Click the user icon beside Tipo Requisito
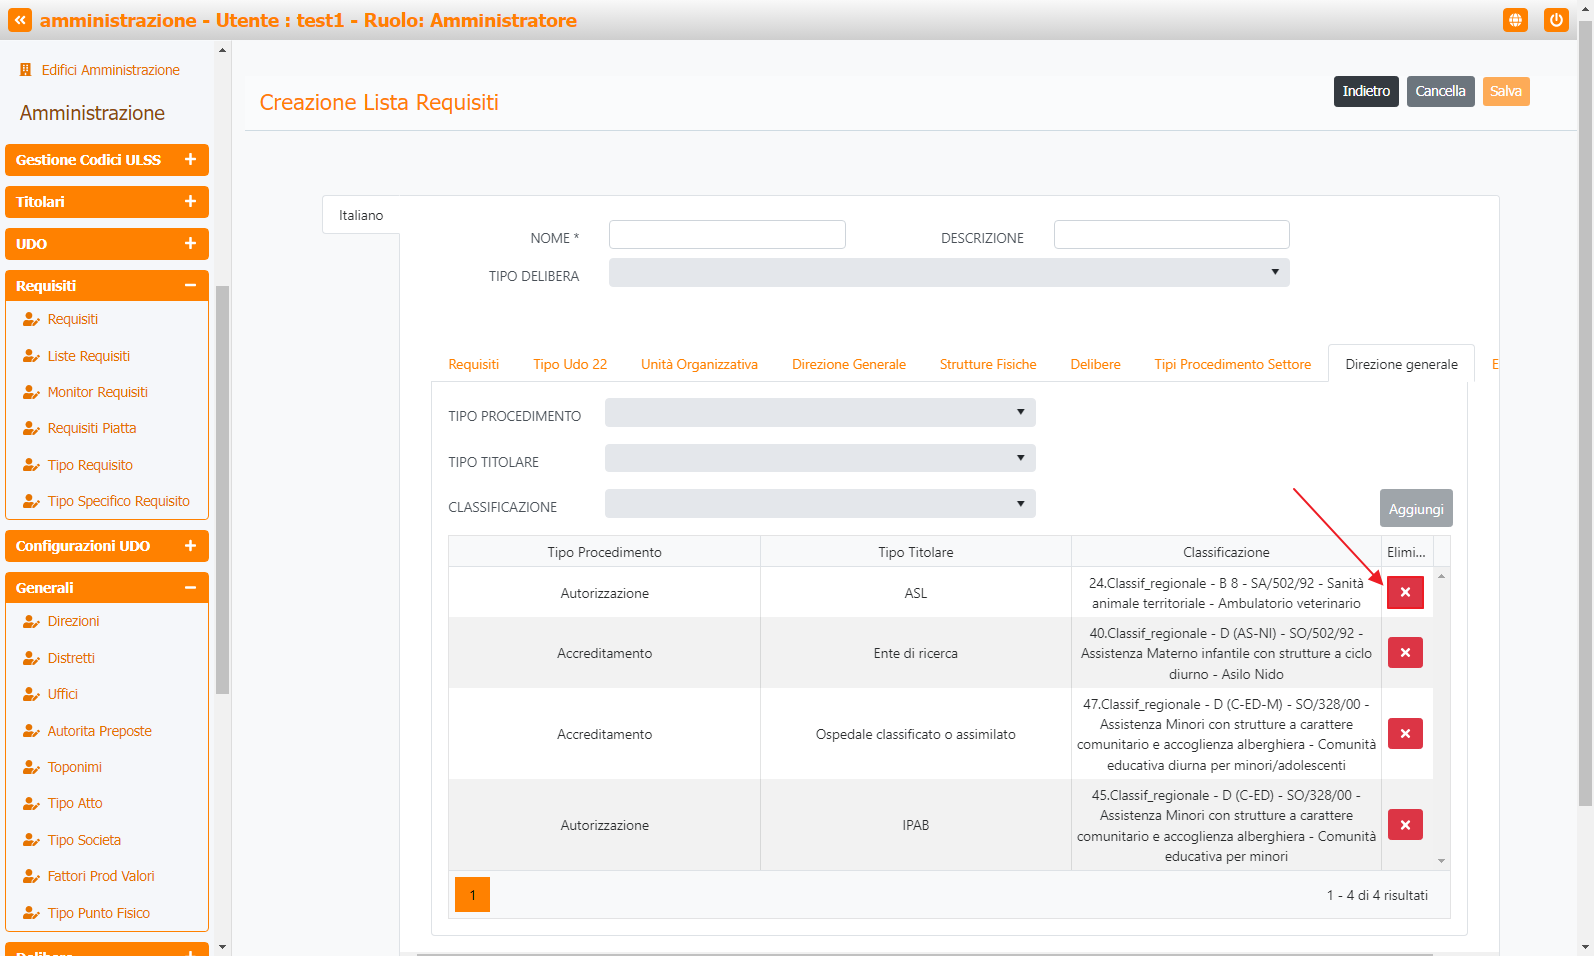 pyautogui.click(x=31, y=465)
